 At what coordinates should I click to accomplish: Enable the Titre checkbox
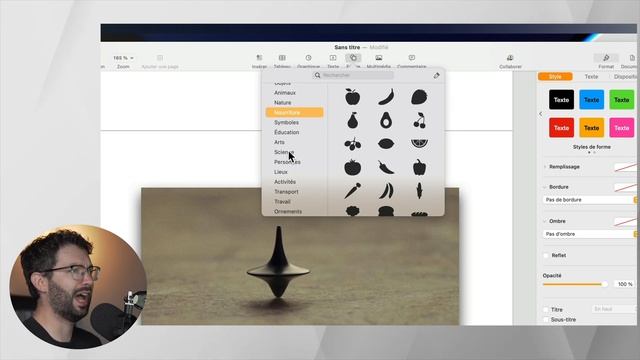pos(546,310)
